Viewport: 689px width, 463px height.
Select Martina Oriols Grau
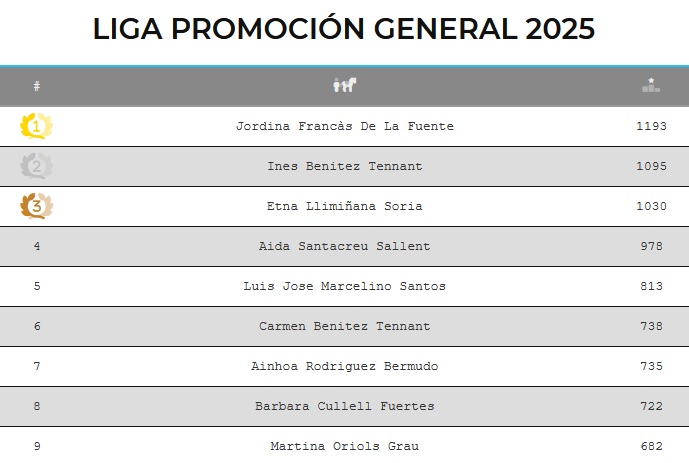tap(345, 446)
